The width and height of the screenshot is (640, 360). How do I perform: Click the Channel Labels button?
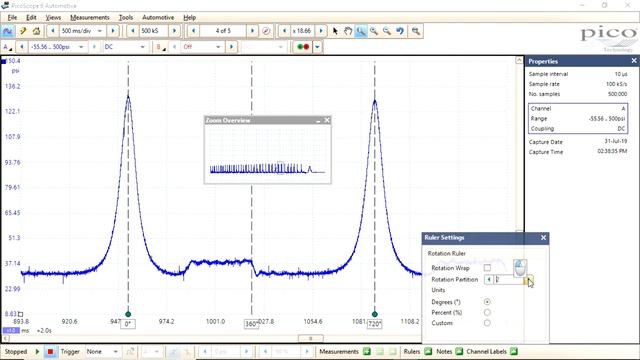pos(491,351)
